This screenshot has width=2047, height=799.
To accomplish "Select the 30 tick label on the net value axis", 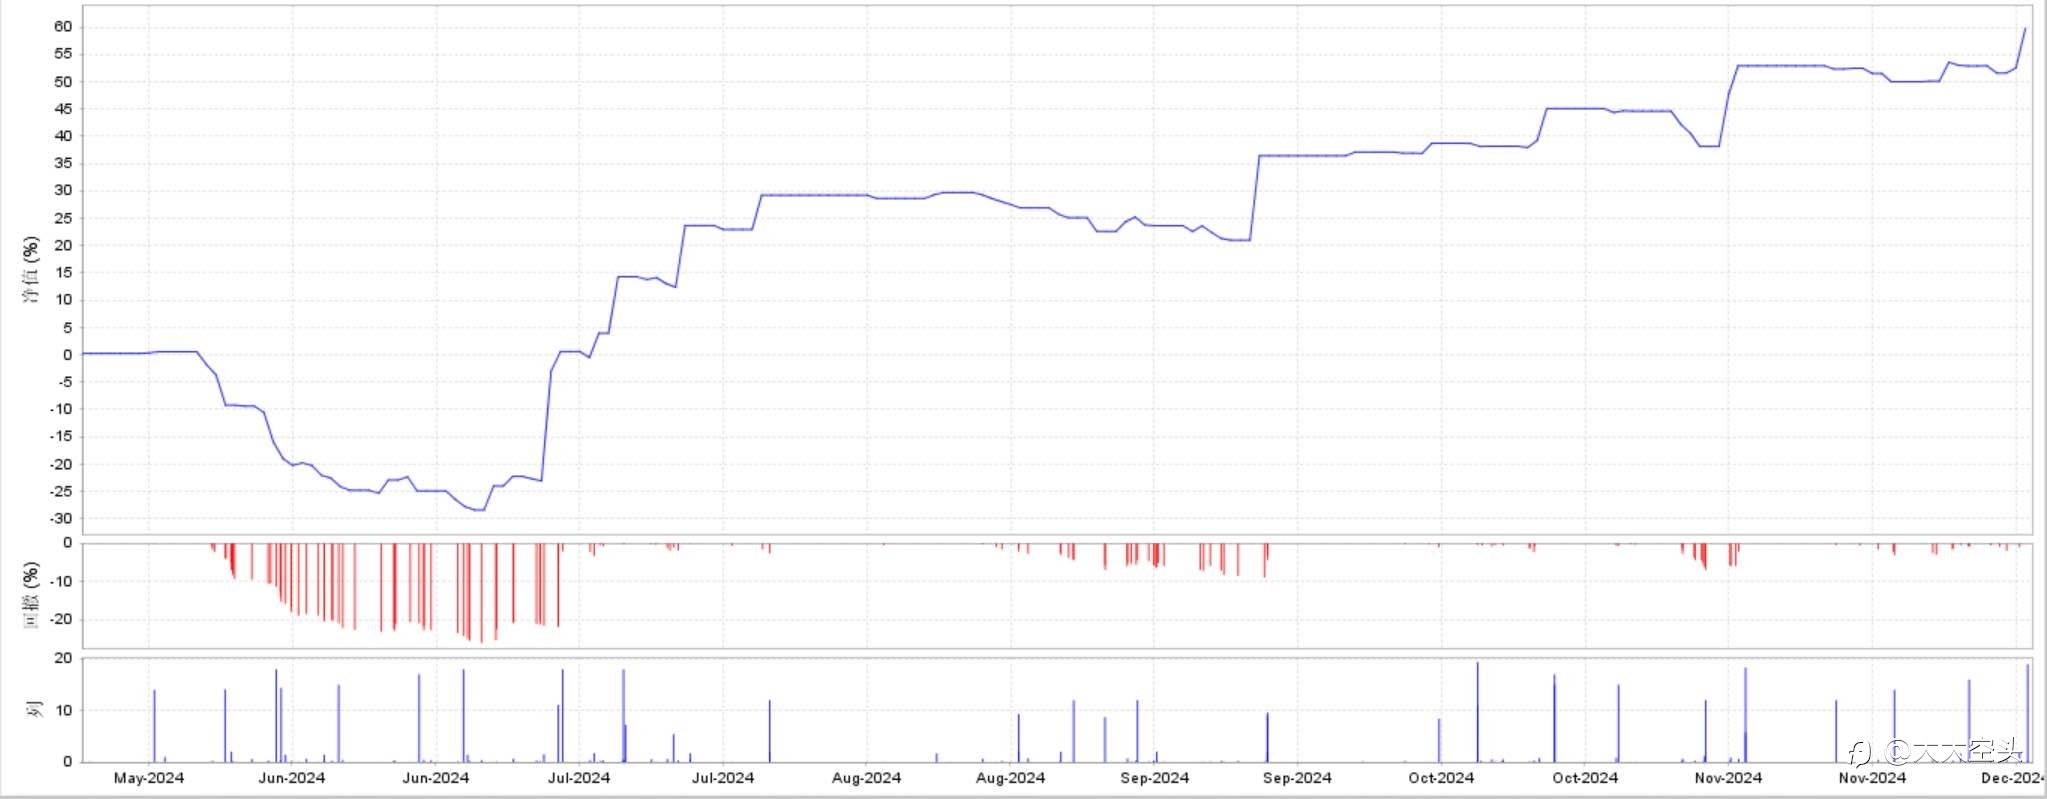I will click(x=63, y=191).
